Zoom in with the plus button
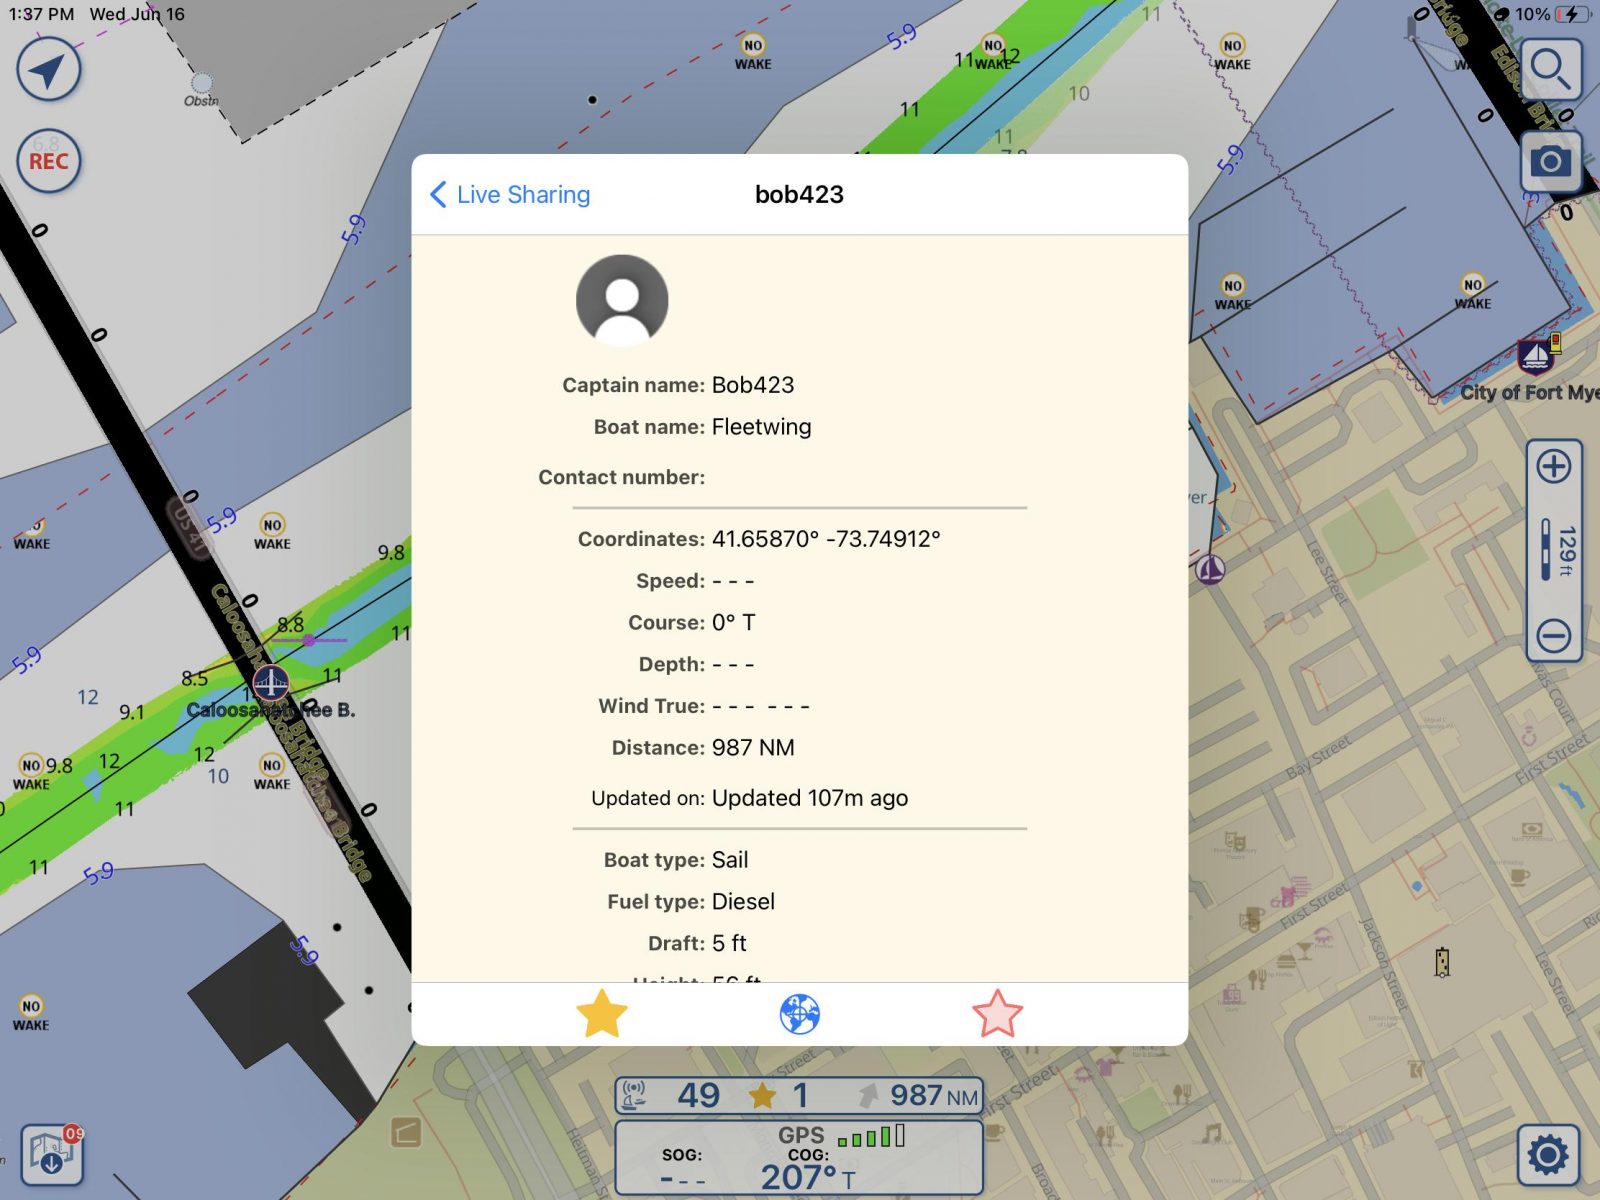This screenshot has width=1600, height=1200. (1553, 467)
